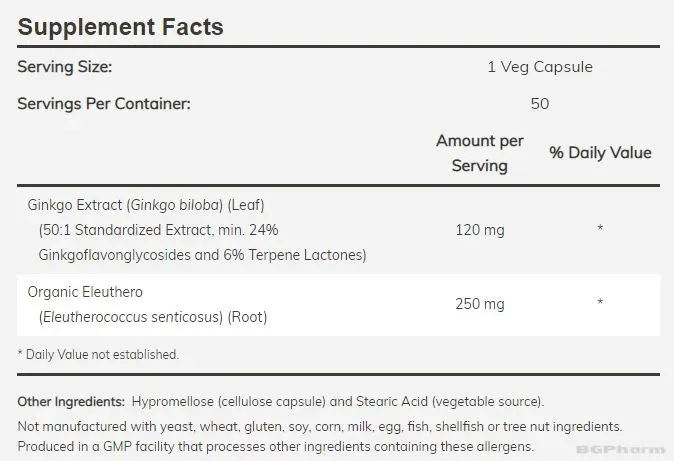This screenshot has height=461, width=674.
Task: Click the 1 Veg Capsule value
Action: click(540, 67)
